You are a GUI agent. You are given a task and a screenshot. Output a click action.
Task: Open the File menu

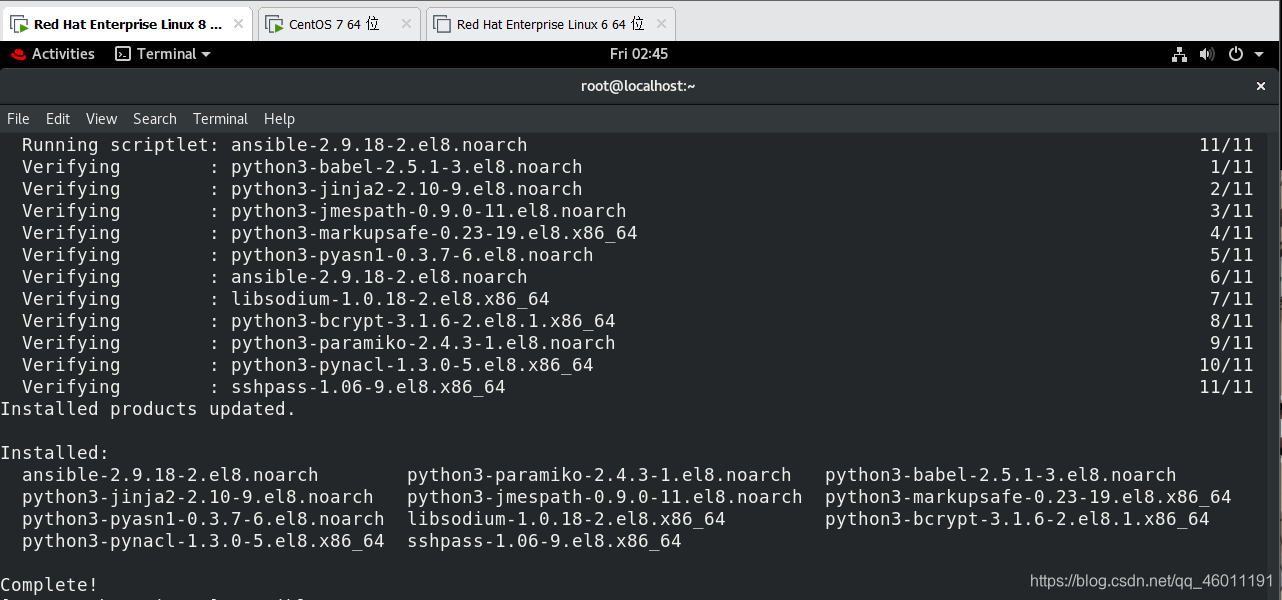[x=18, y=118]
